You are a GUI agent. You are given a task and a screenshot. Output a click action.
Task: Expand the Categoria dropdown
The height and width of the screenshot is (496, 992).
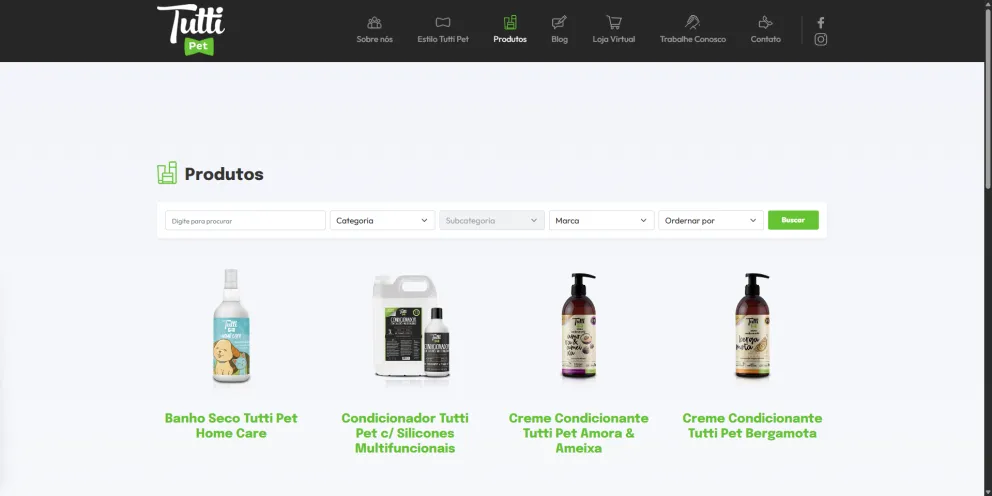382,220
